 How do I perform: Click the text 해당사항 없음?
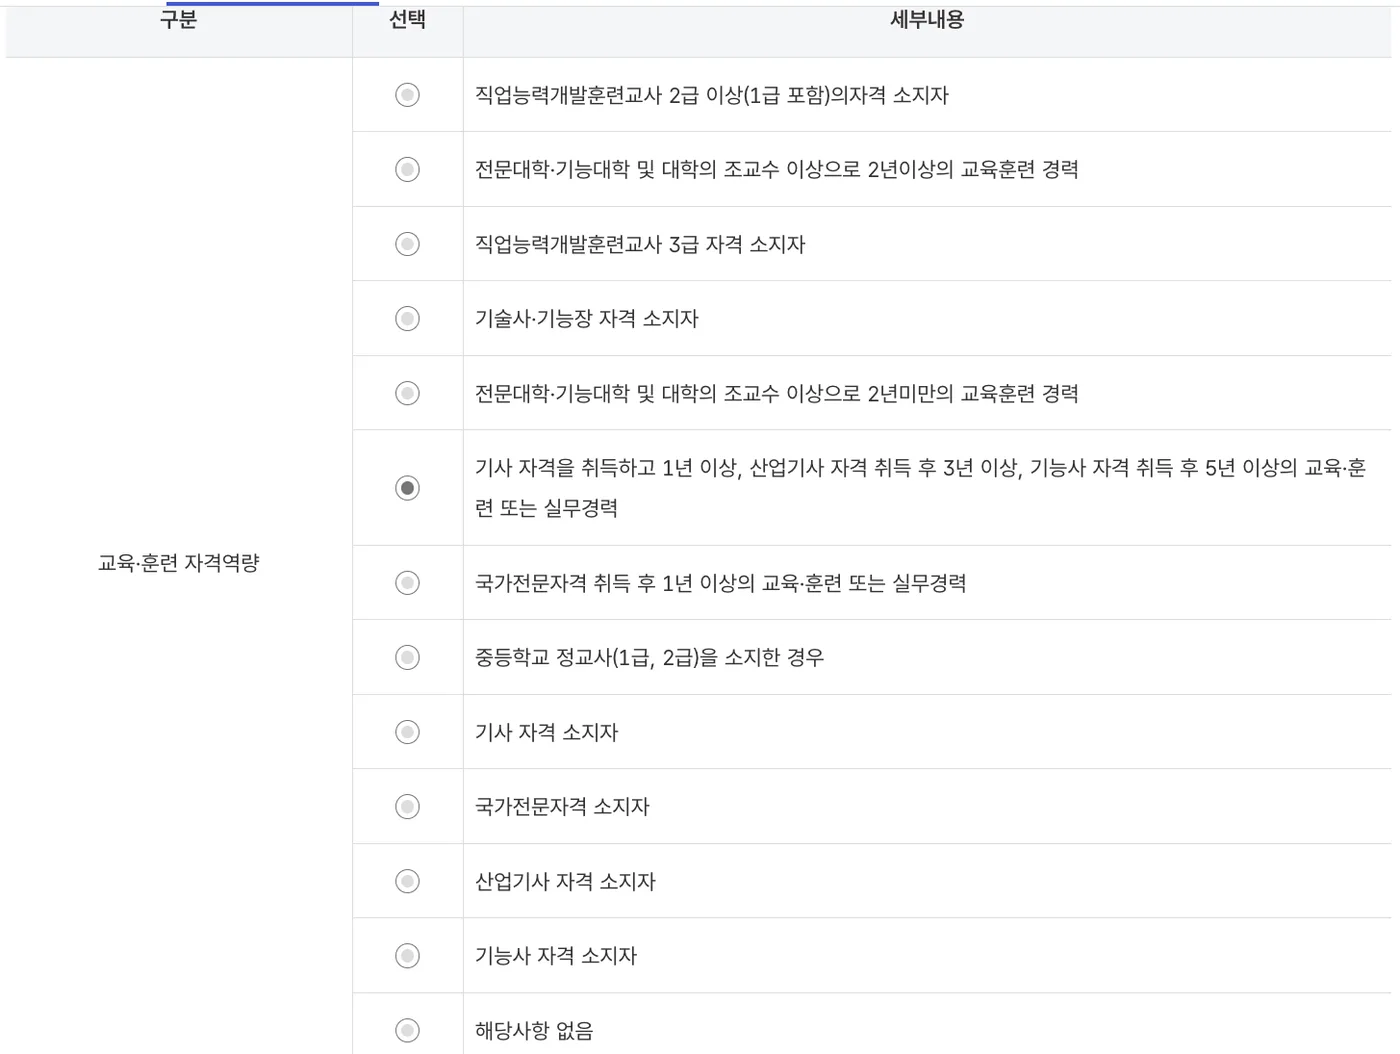(534, 1030)
